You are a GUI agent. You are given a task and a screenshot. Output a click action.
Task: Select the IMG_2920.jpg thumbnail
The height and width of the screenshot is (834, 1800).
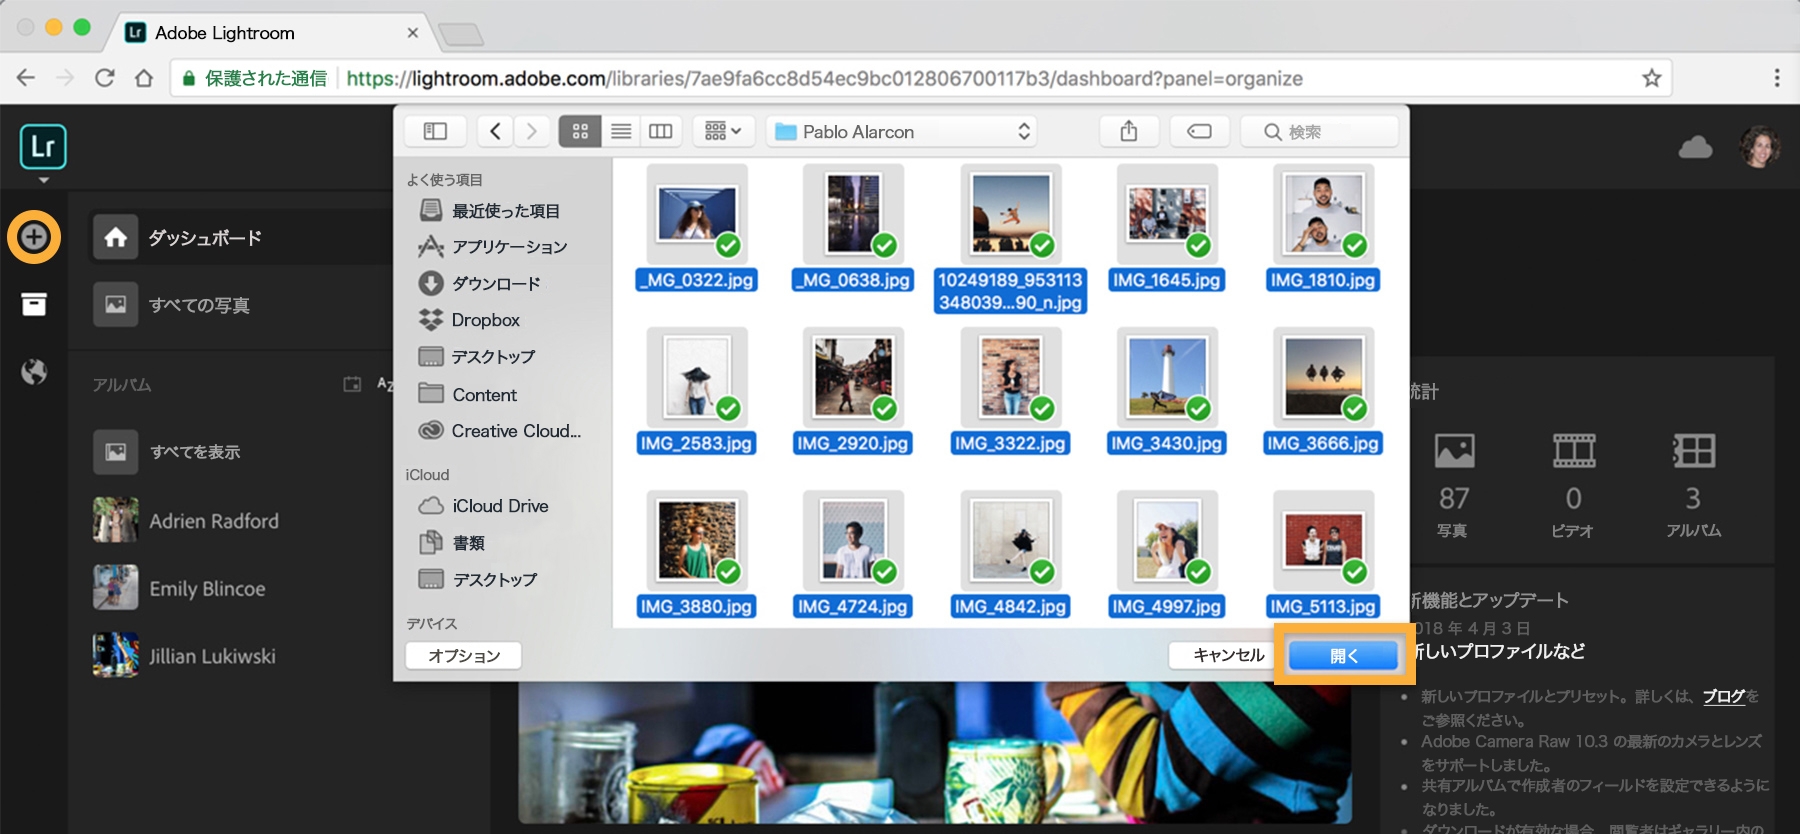(x=853, y=376)
